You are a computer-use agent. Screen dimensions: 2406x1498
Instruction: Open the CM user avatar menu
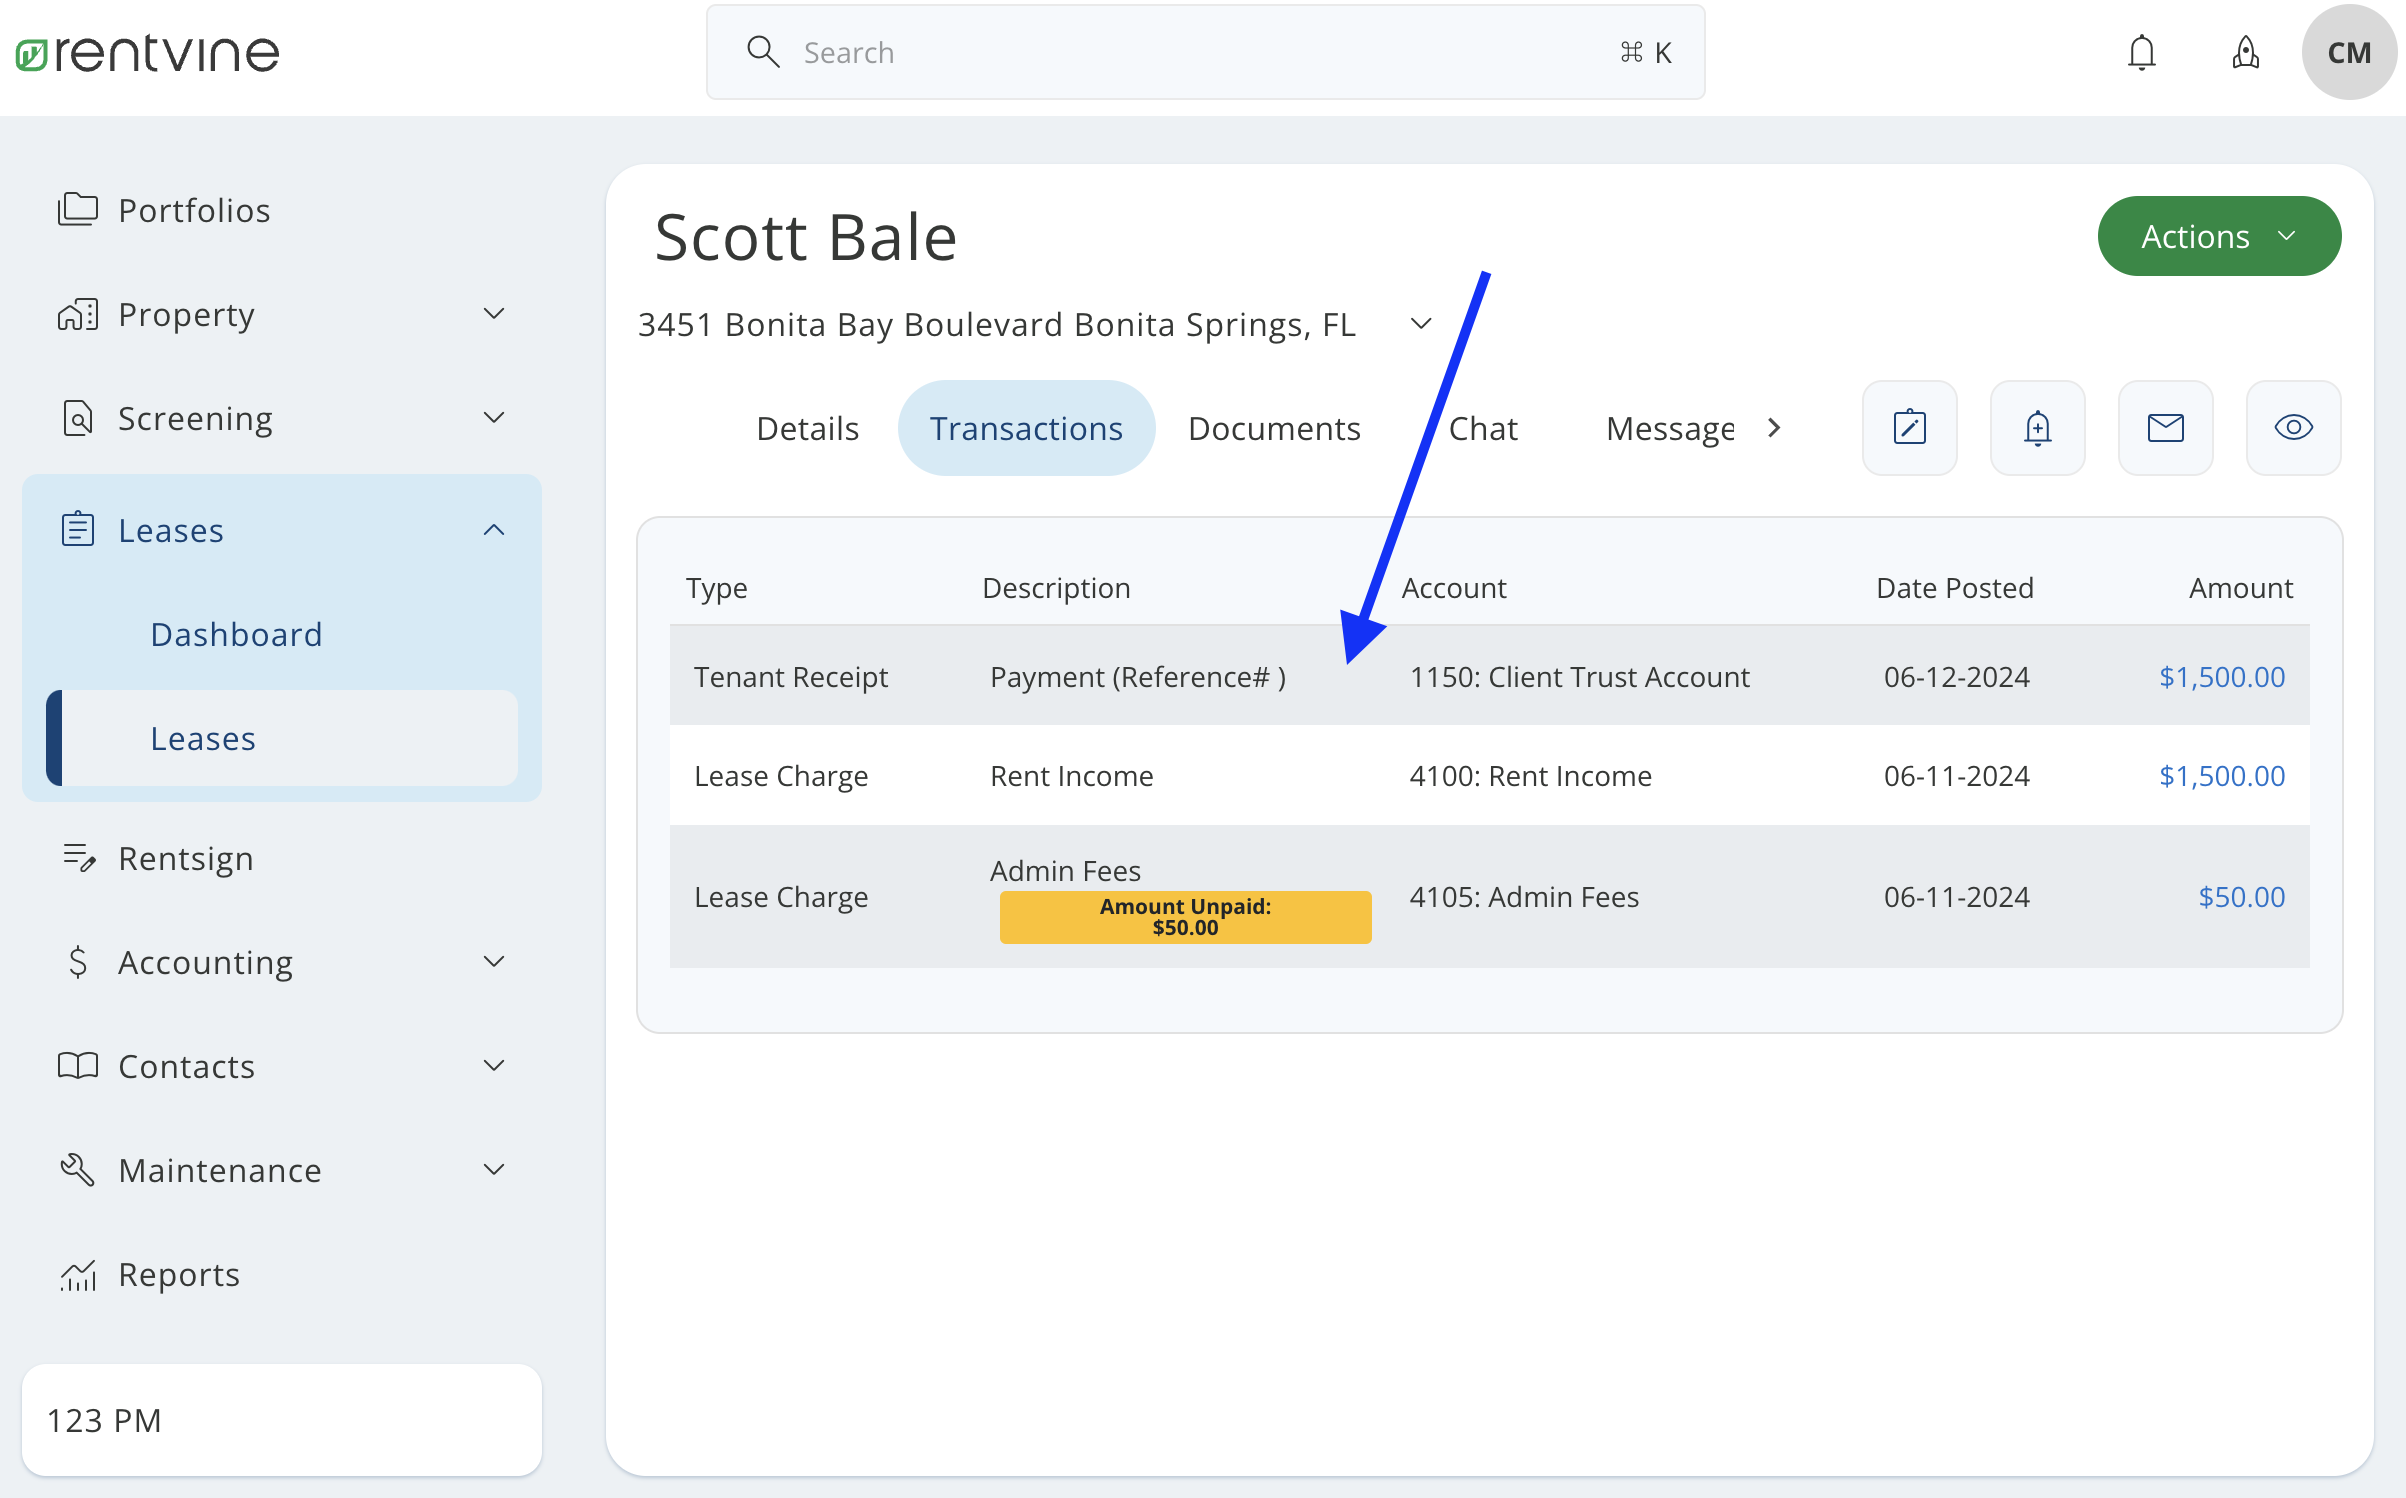2348,52
